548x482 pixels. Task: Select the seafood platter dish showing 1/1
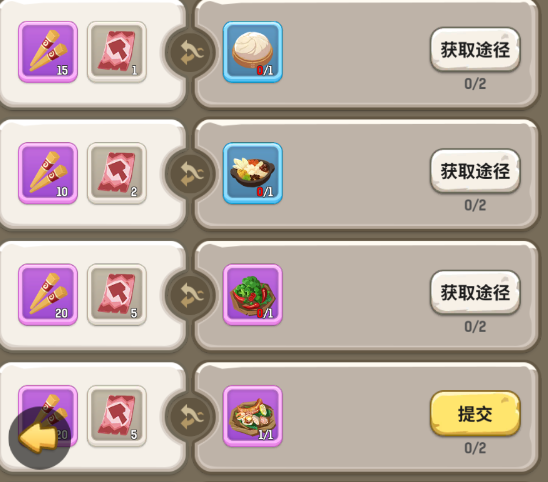coord(253,416)
